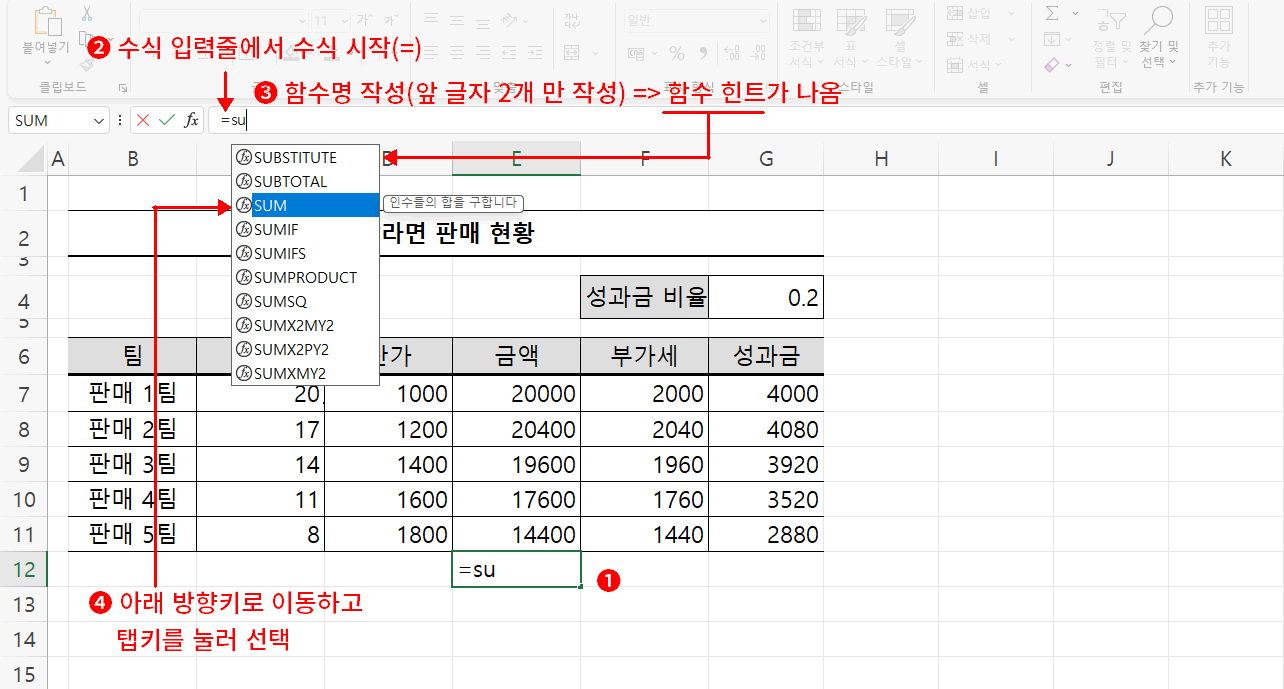Open 표 서식 format as table

851,39
